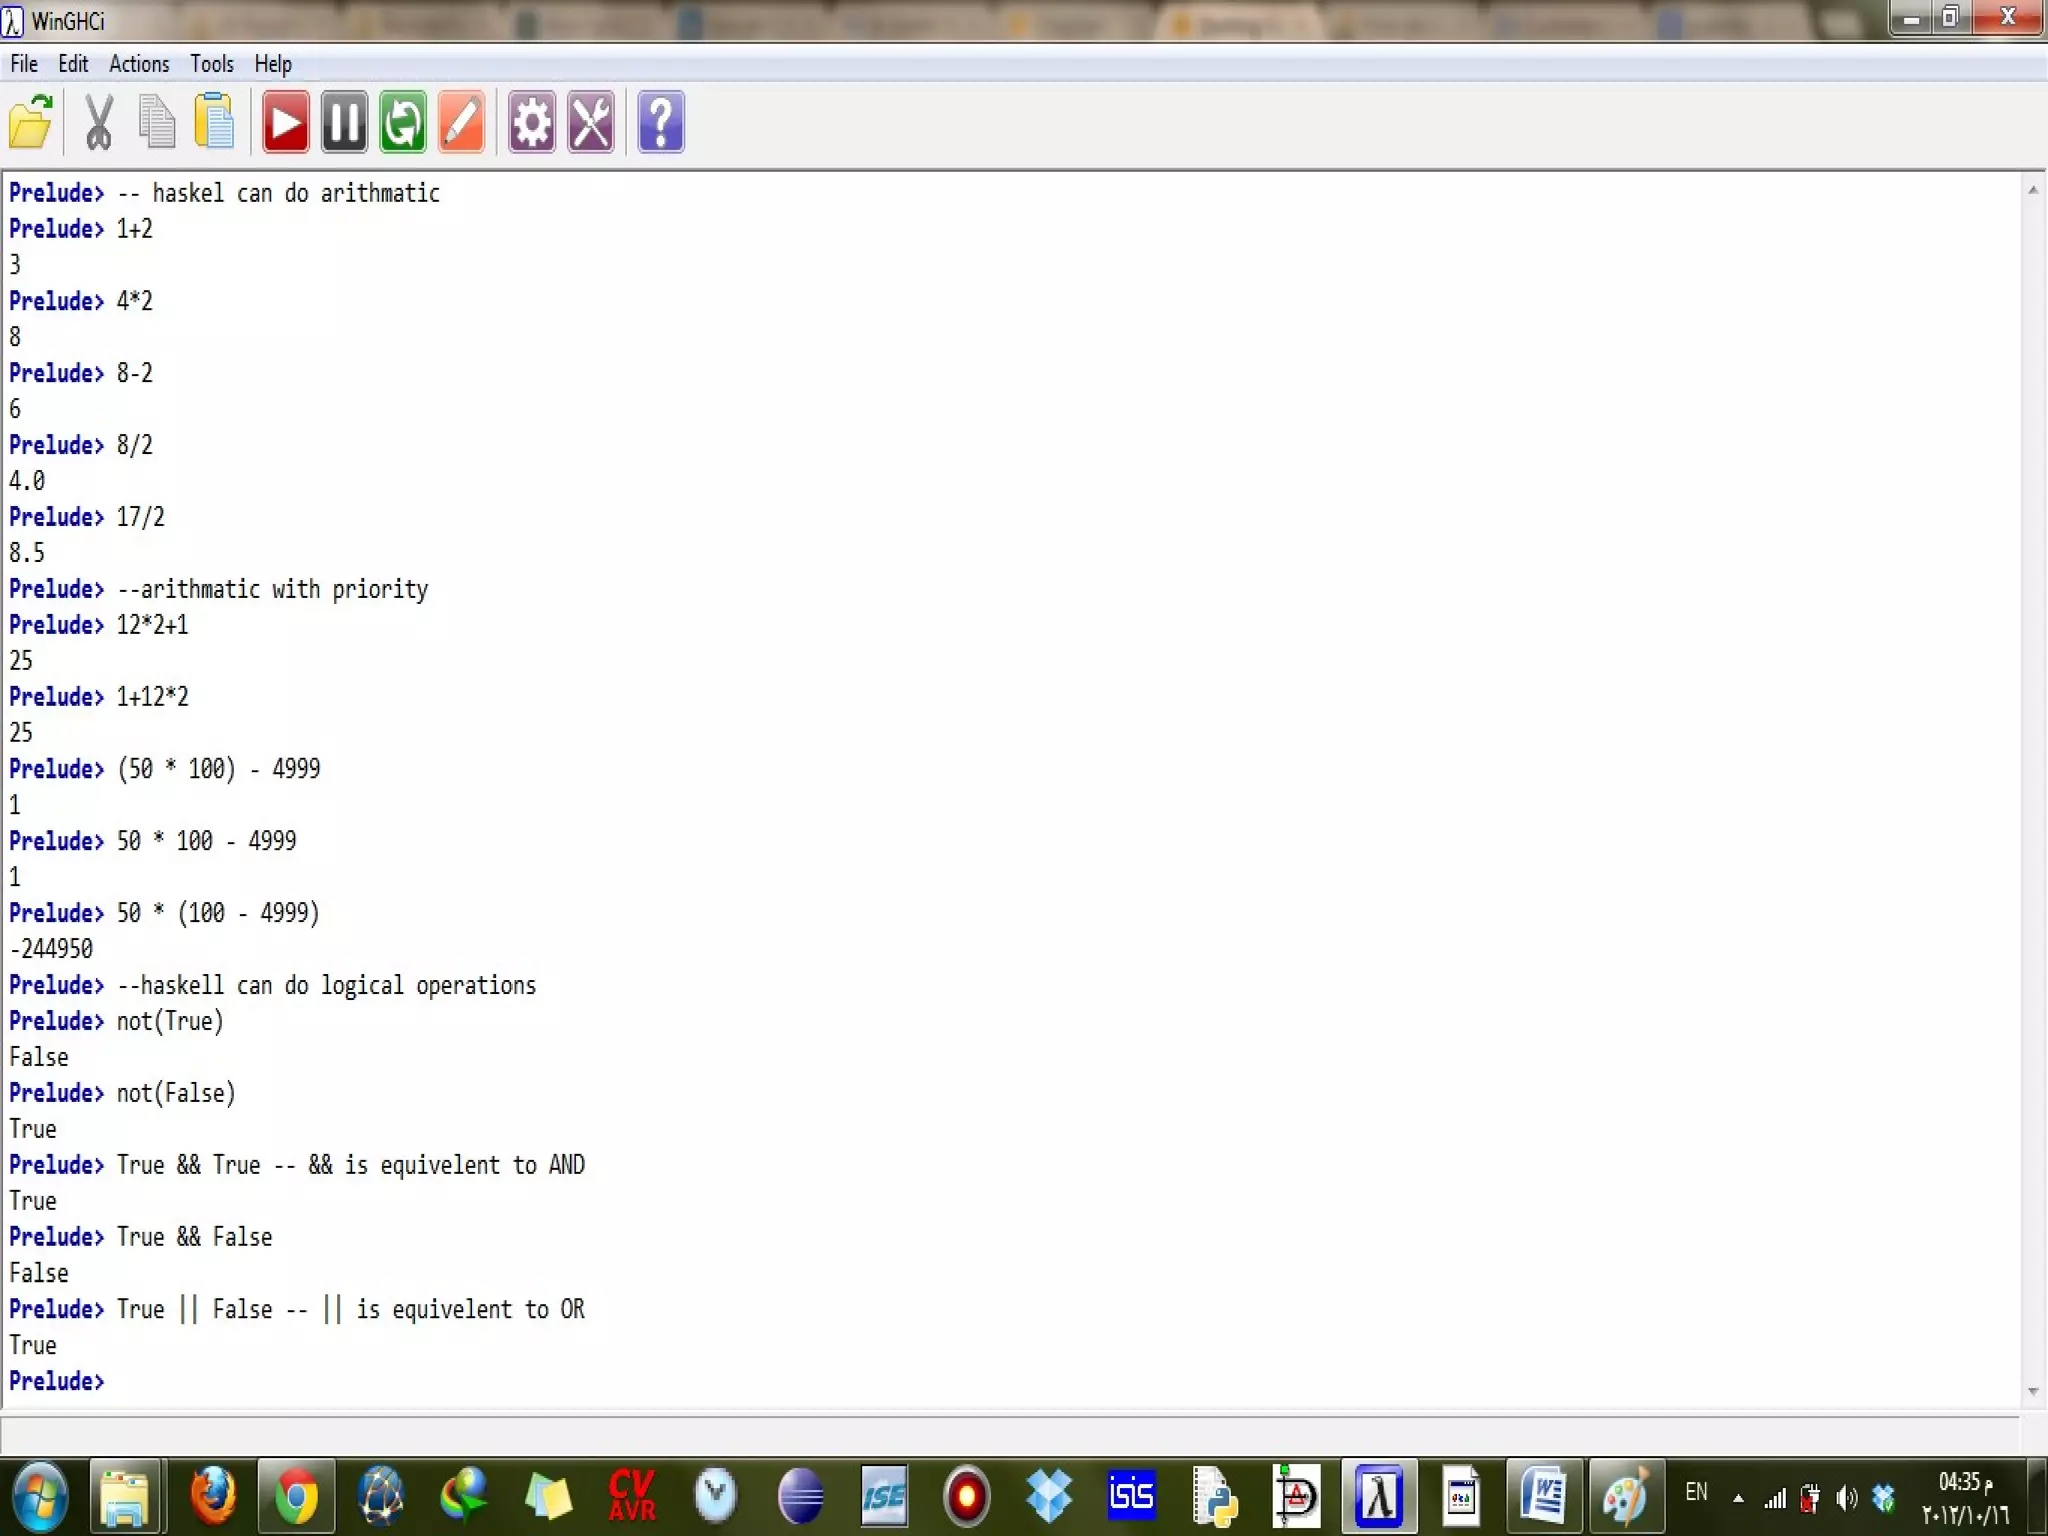
Task: Open the Actions menu
Action: [x=139, y=64]
